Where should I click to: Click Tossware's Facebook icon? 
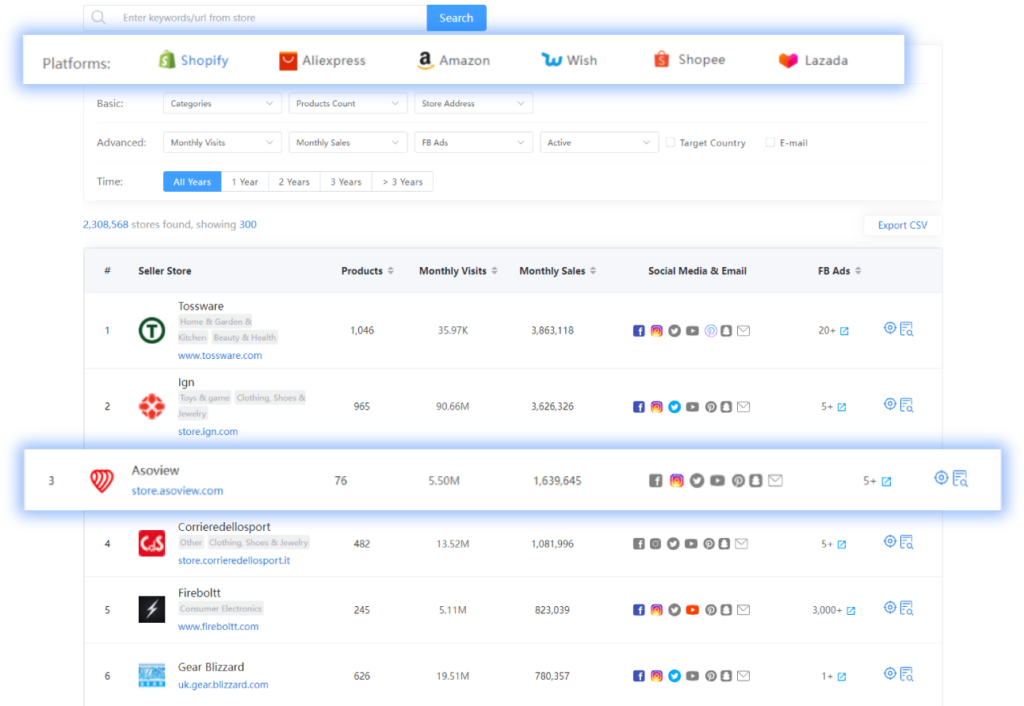coord(639,330)
